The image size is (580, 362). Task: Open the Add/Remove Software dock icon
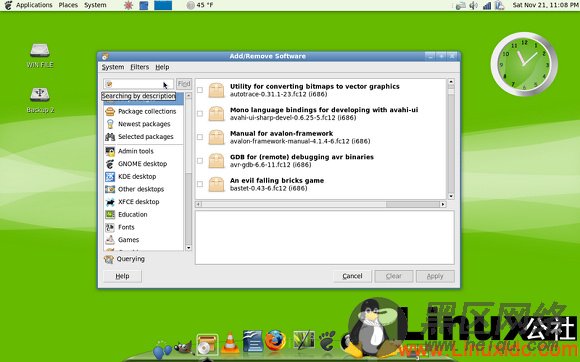tap(207, 345)
